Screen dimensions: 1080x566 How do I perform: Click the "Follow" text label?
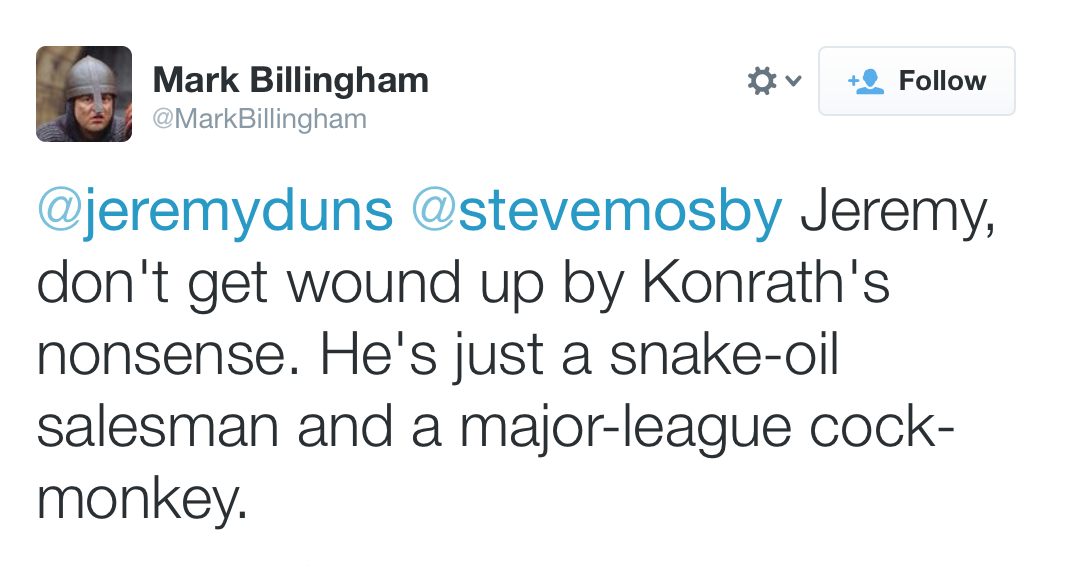(942, 81)
